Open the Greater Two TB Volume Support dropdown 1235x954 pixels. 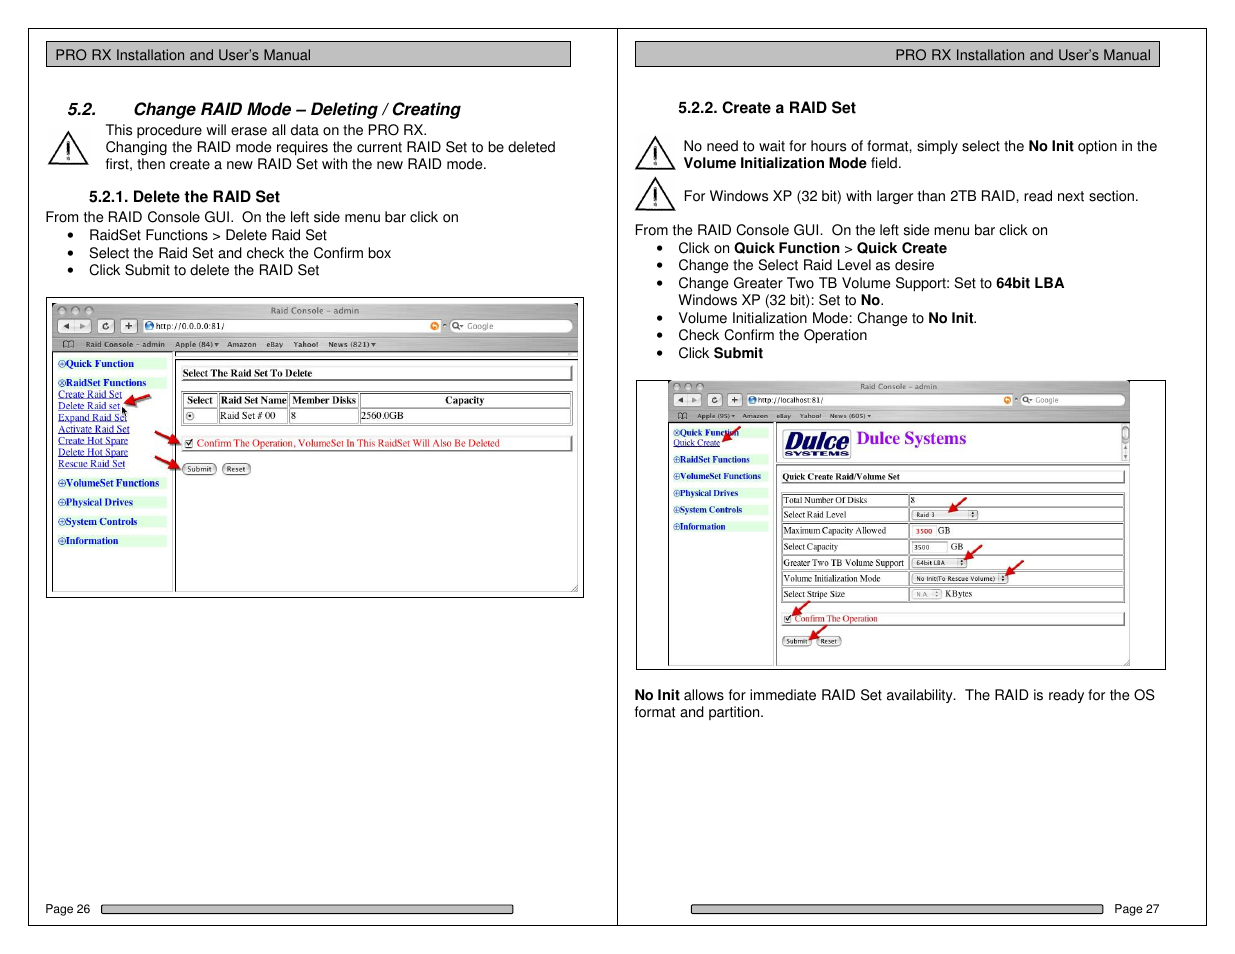click(x=939, y=563)
